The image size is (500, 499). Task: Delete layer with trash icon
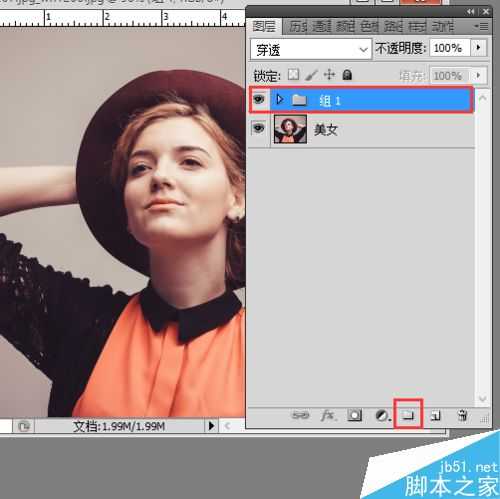(462, 415)
